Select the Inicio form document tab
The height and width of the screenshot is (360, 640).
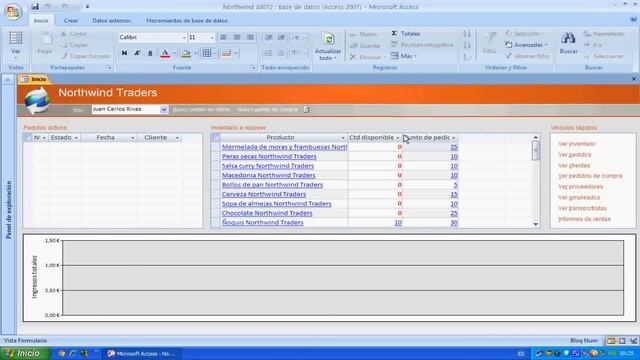point(34,79)
